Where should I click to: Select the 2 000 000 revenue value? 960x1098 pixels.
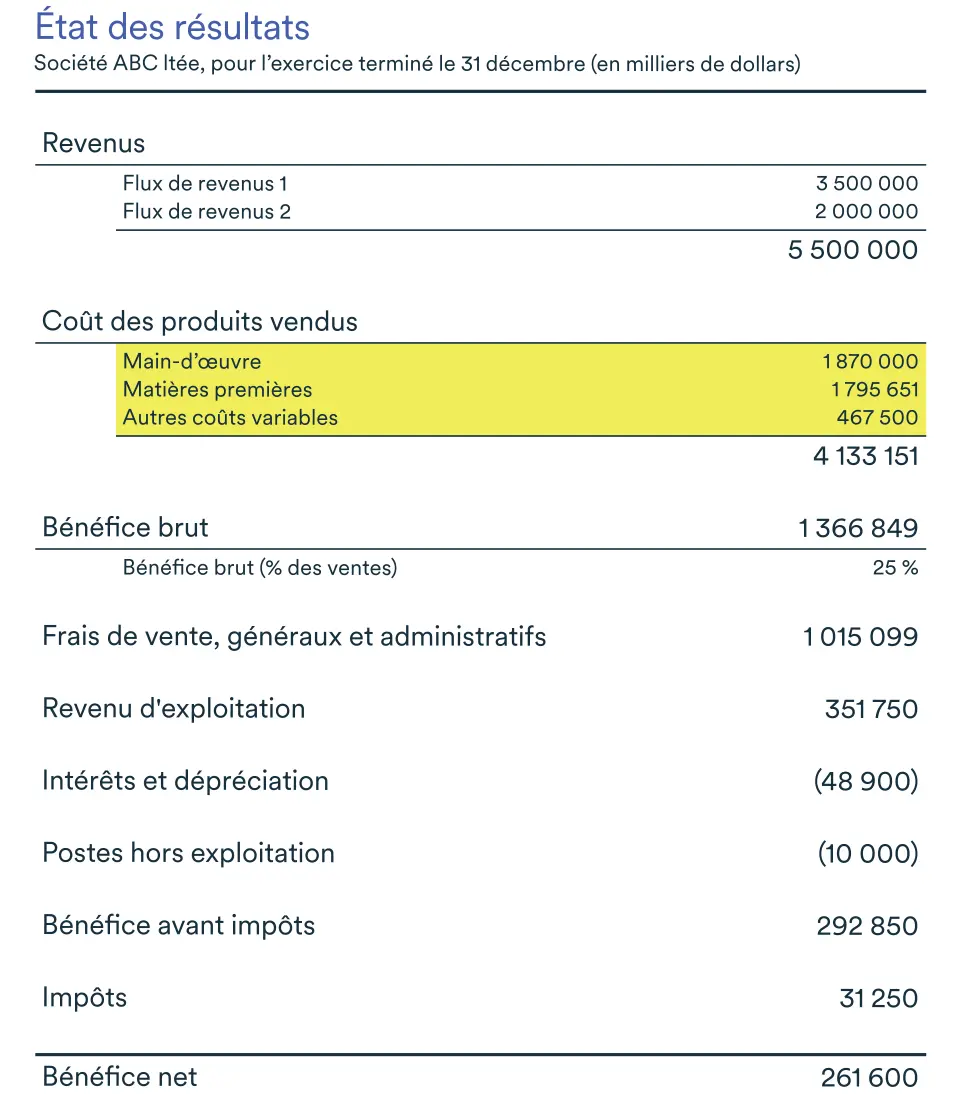tap(866, 212)
